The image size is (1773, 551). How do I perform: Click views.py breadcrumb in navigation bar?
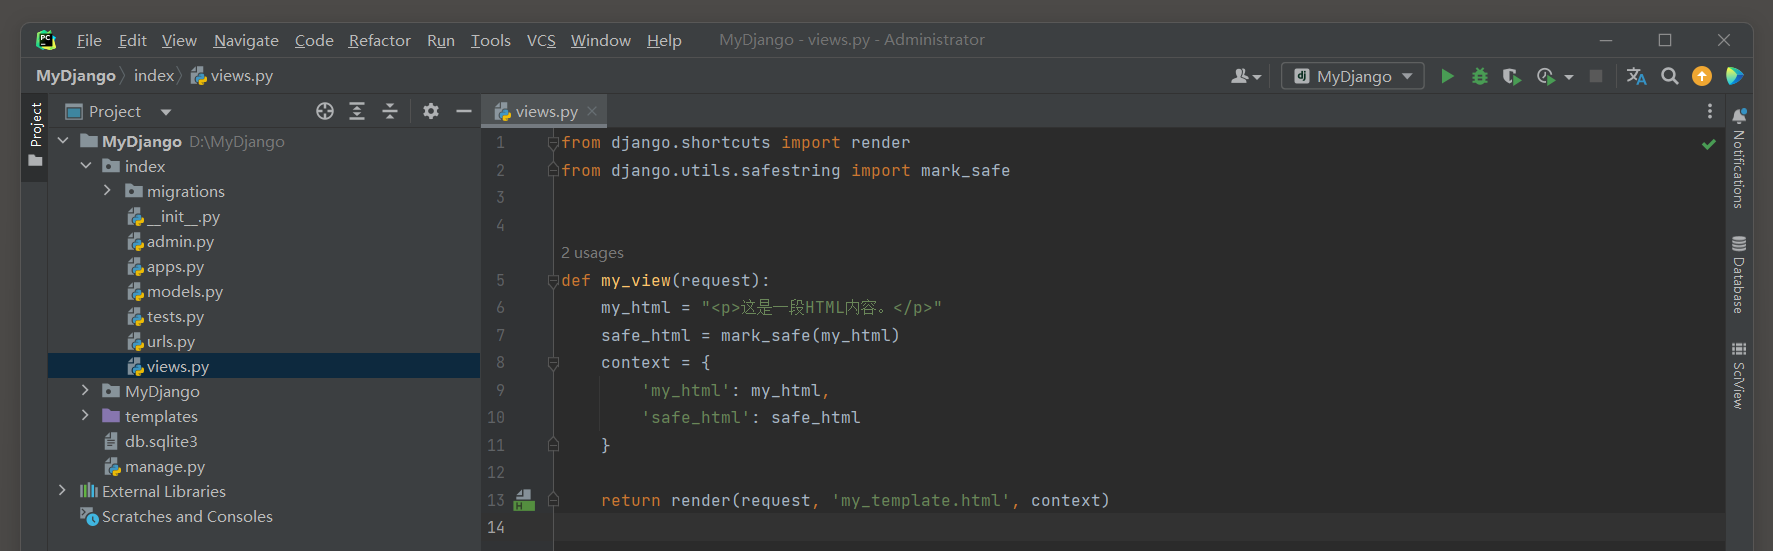point(232,76)
